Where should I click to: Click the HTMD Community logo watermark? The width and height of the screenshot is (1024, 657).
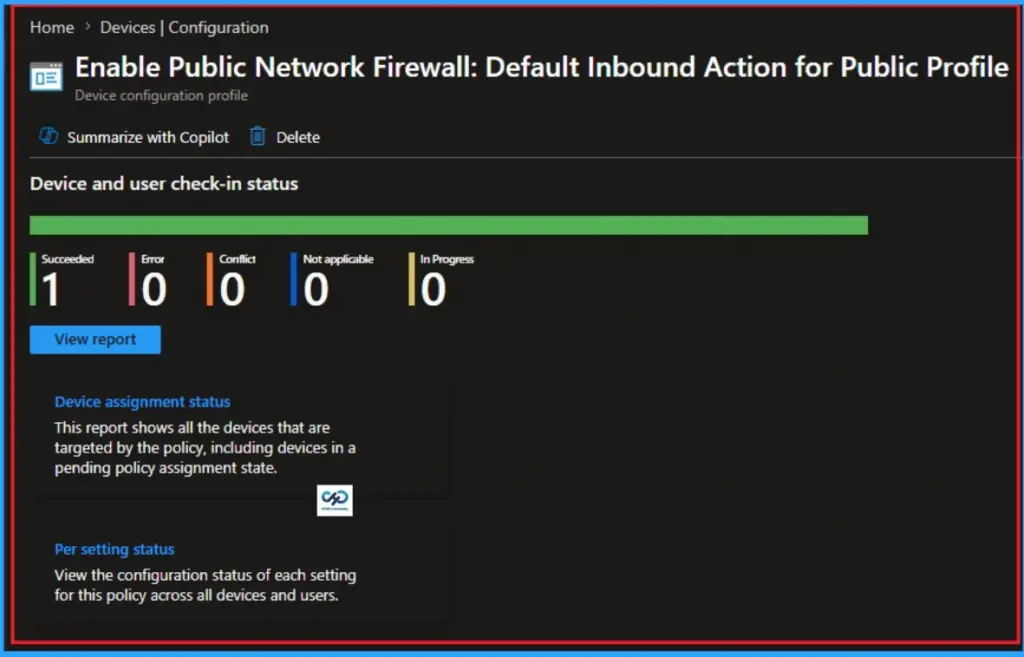335,500
